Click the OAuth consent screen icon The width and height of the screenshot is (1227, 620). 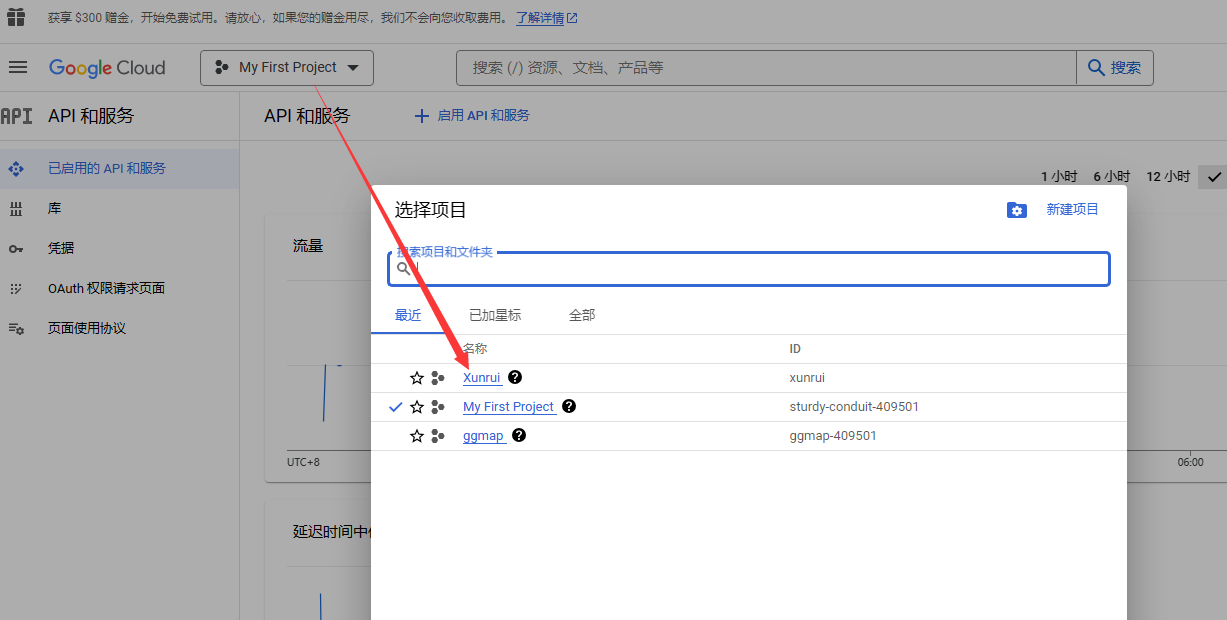[16, 288]
